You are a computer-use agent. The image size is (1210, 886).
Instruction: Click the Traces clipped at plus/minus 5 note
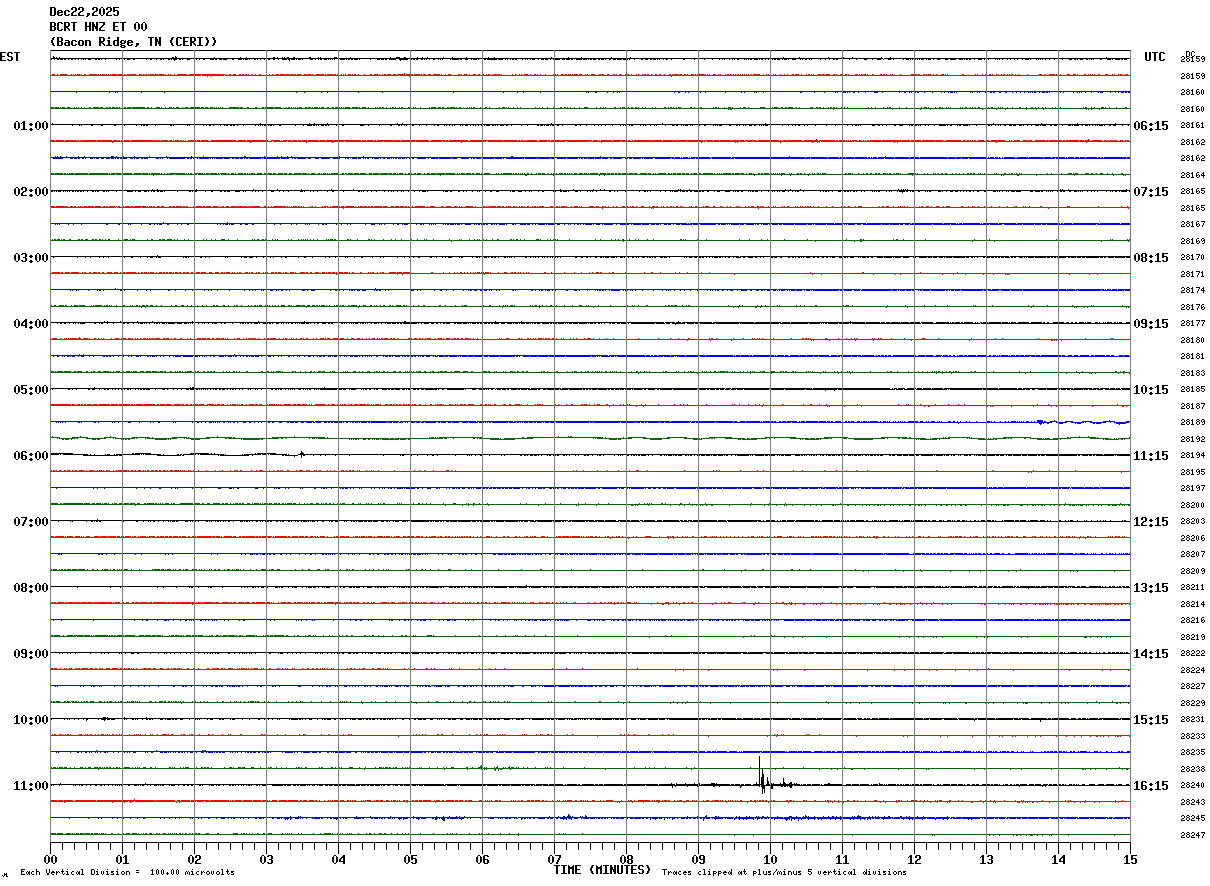coord(784,873)
